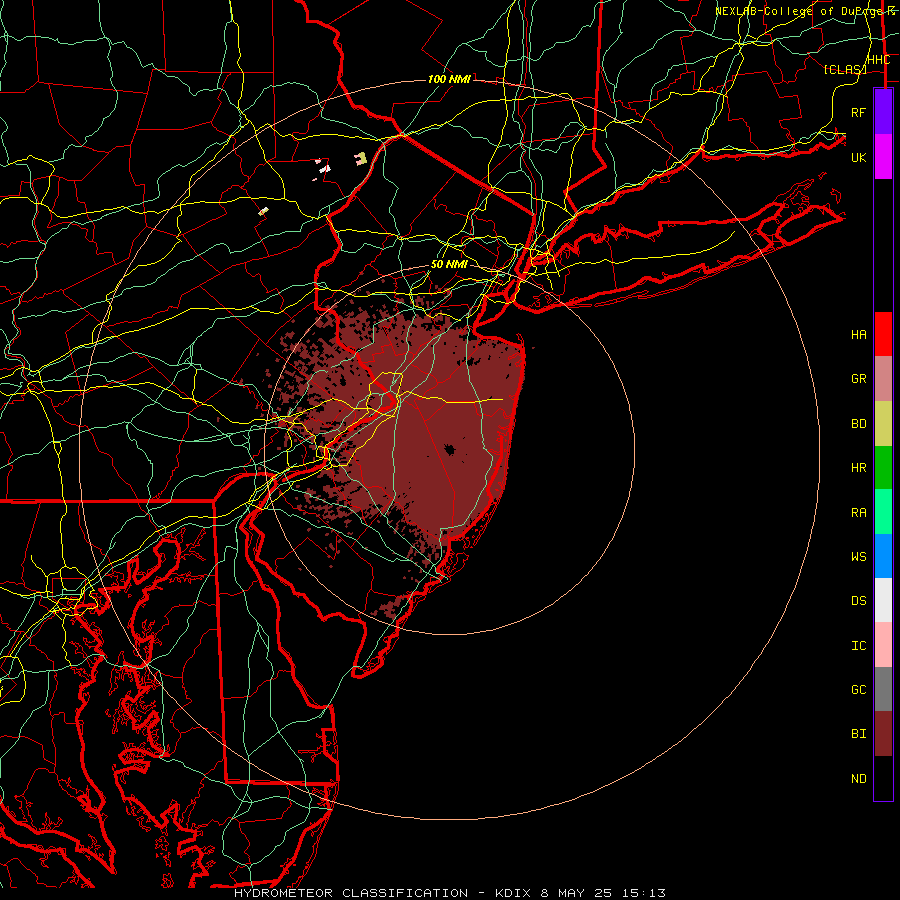Image resolution: width=900 pixels, height=900 pixels.
Task: Click the purple RF color swatch
Action: tap(883, 112)
